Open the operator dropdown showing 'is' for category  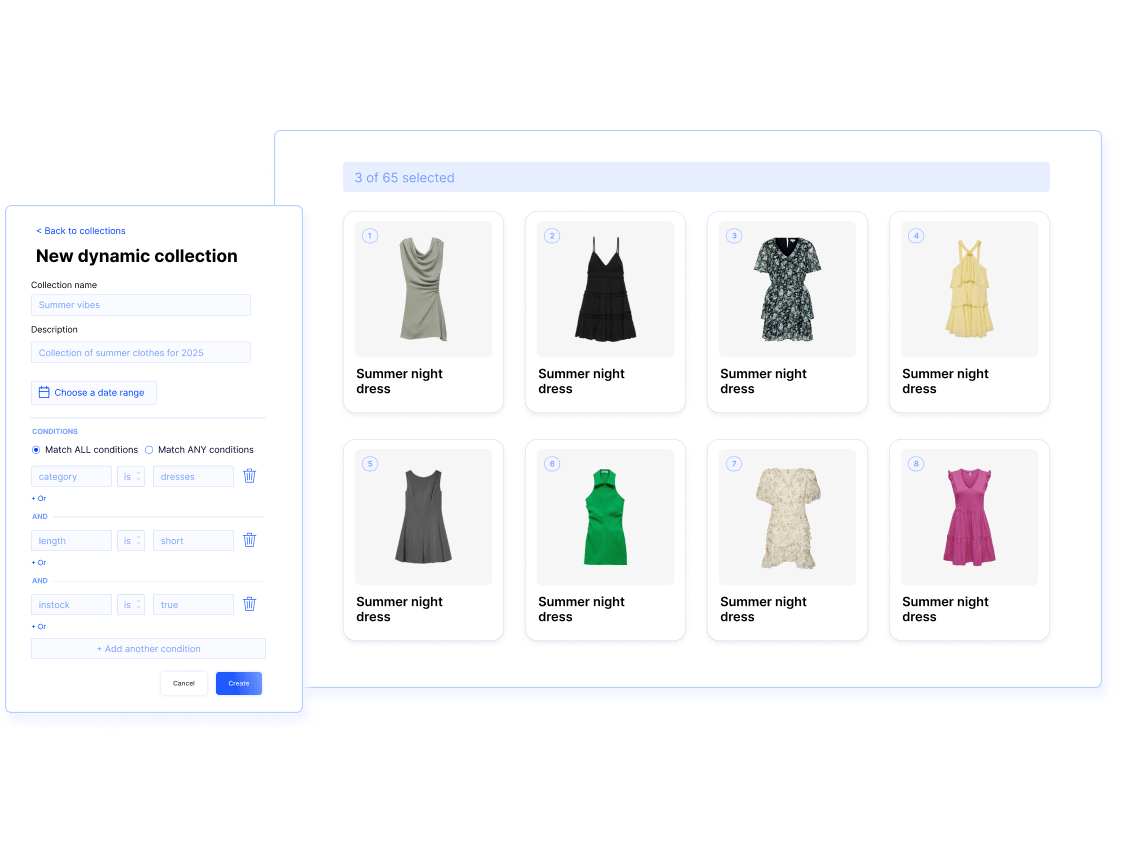pyautogui.click(x=130, y=476)
